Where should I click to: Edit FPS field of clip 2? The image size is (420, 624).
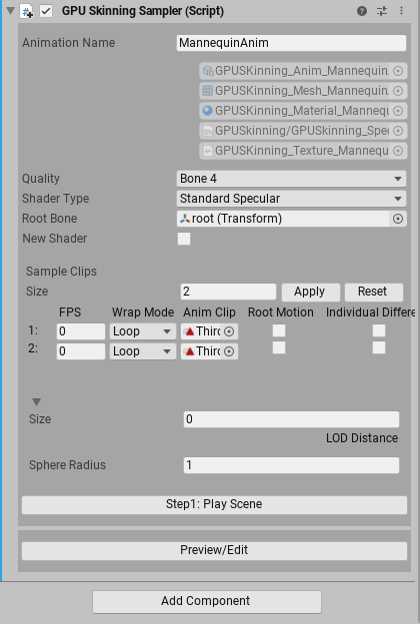[x=81, y=351]
